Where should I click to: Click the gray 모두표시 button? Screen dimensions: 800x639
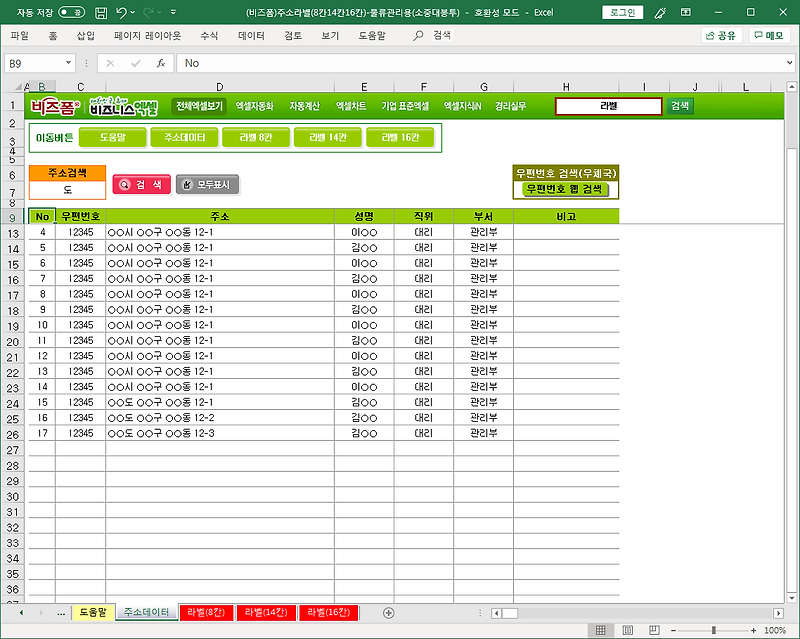[x=207, y=184]
